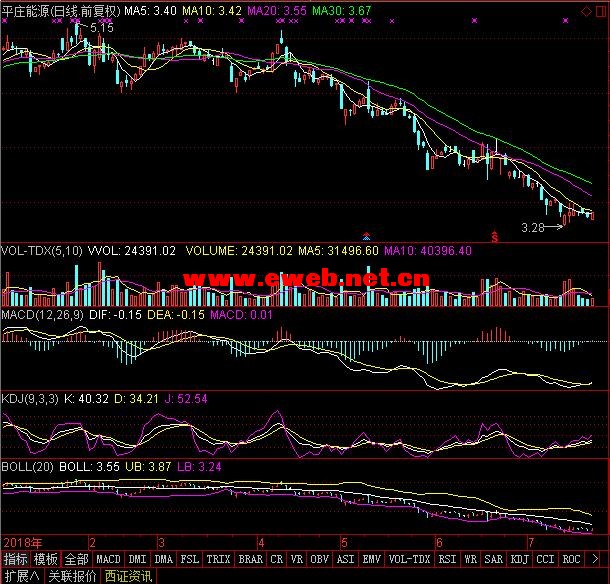The image size is (610, 584).
Task: Click the DIF: -0.15 value
Action: [115, 315]
